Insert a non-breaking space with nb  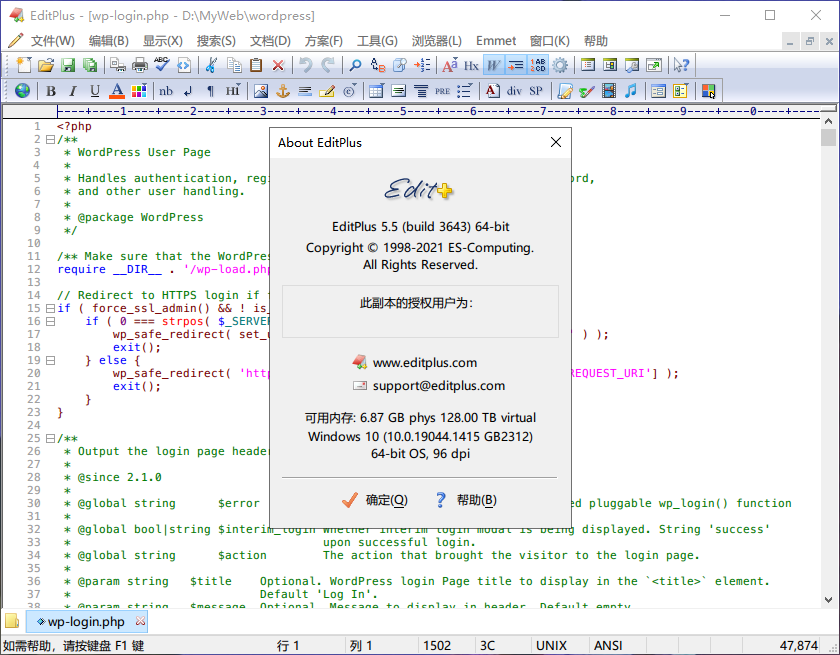pyautogui.click(x=166, y=91)
